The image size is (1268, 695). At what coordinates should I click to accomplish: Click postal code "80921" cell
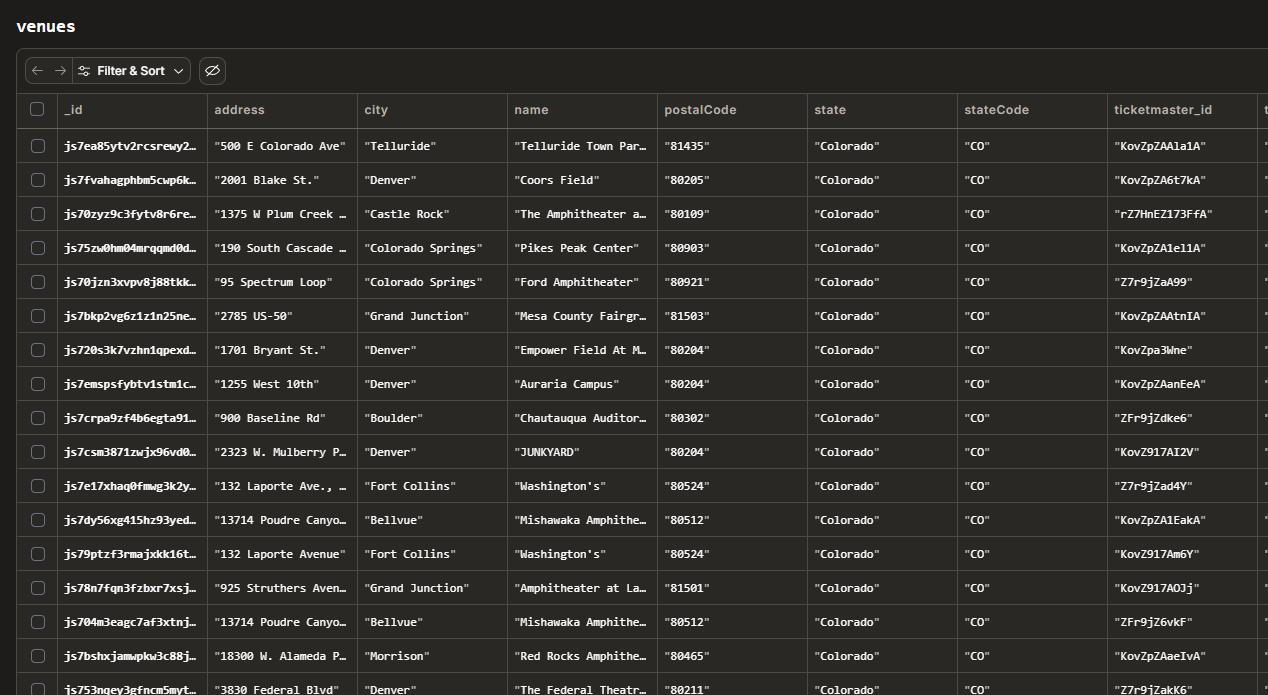click(732, 282)
